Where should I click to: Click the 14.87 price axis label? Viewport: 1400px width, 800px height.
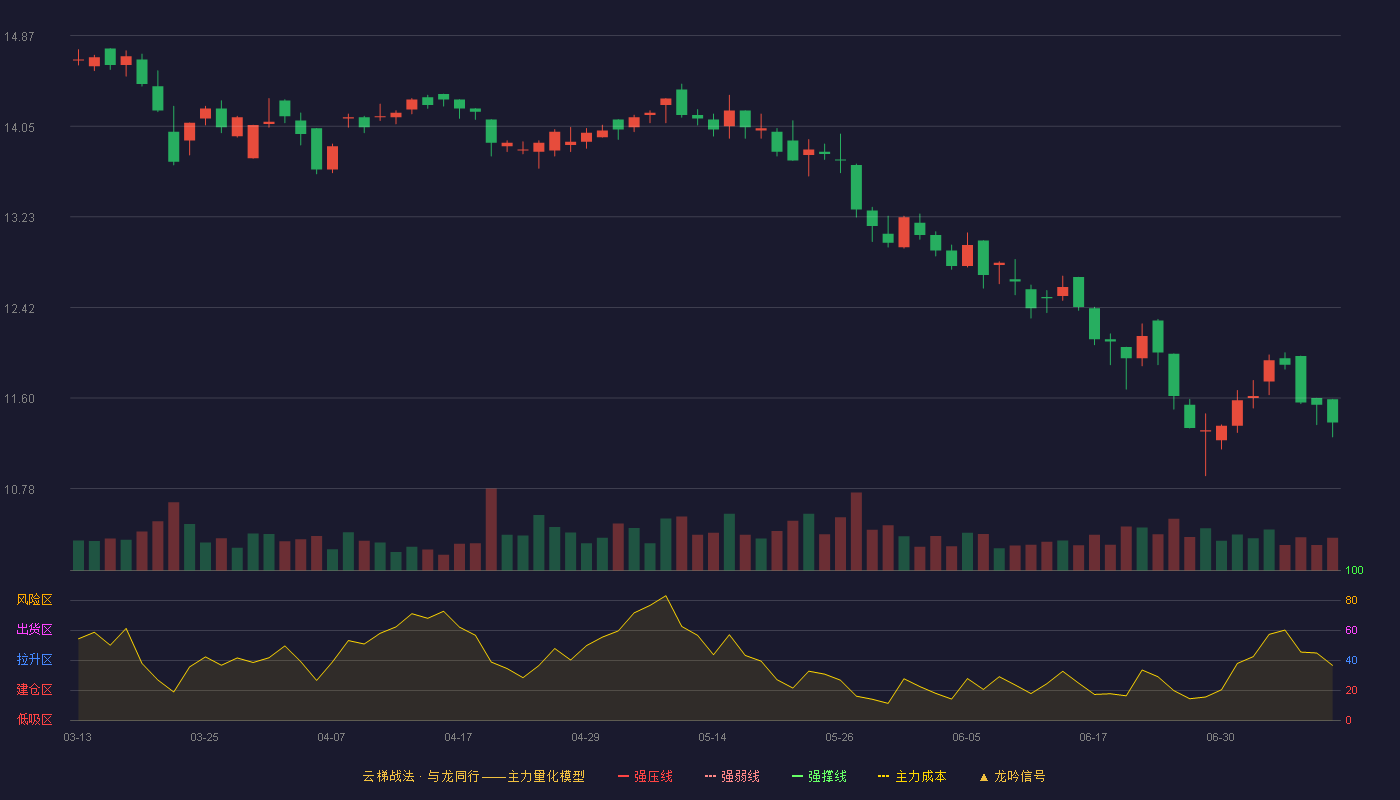click(19, 37)
